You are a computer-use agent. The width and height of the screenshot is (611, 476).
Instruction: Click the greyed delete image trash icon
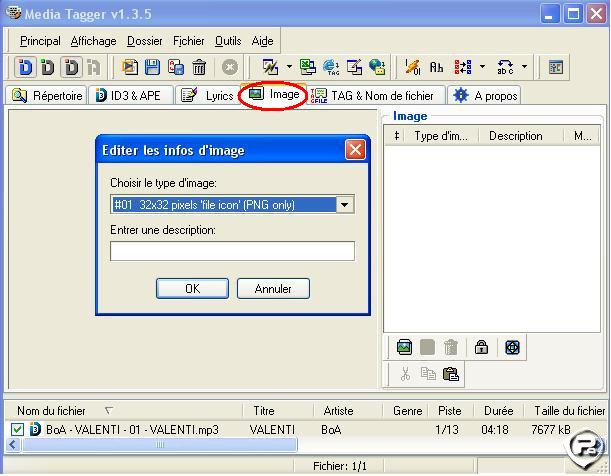pos(451,347)
